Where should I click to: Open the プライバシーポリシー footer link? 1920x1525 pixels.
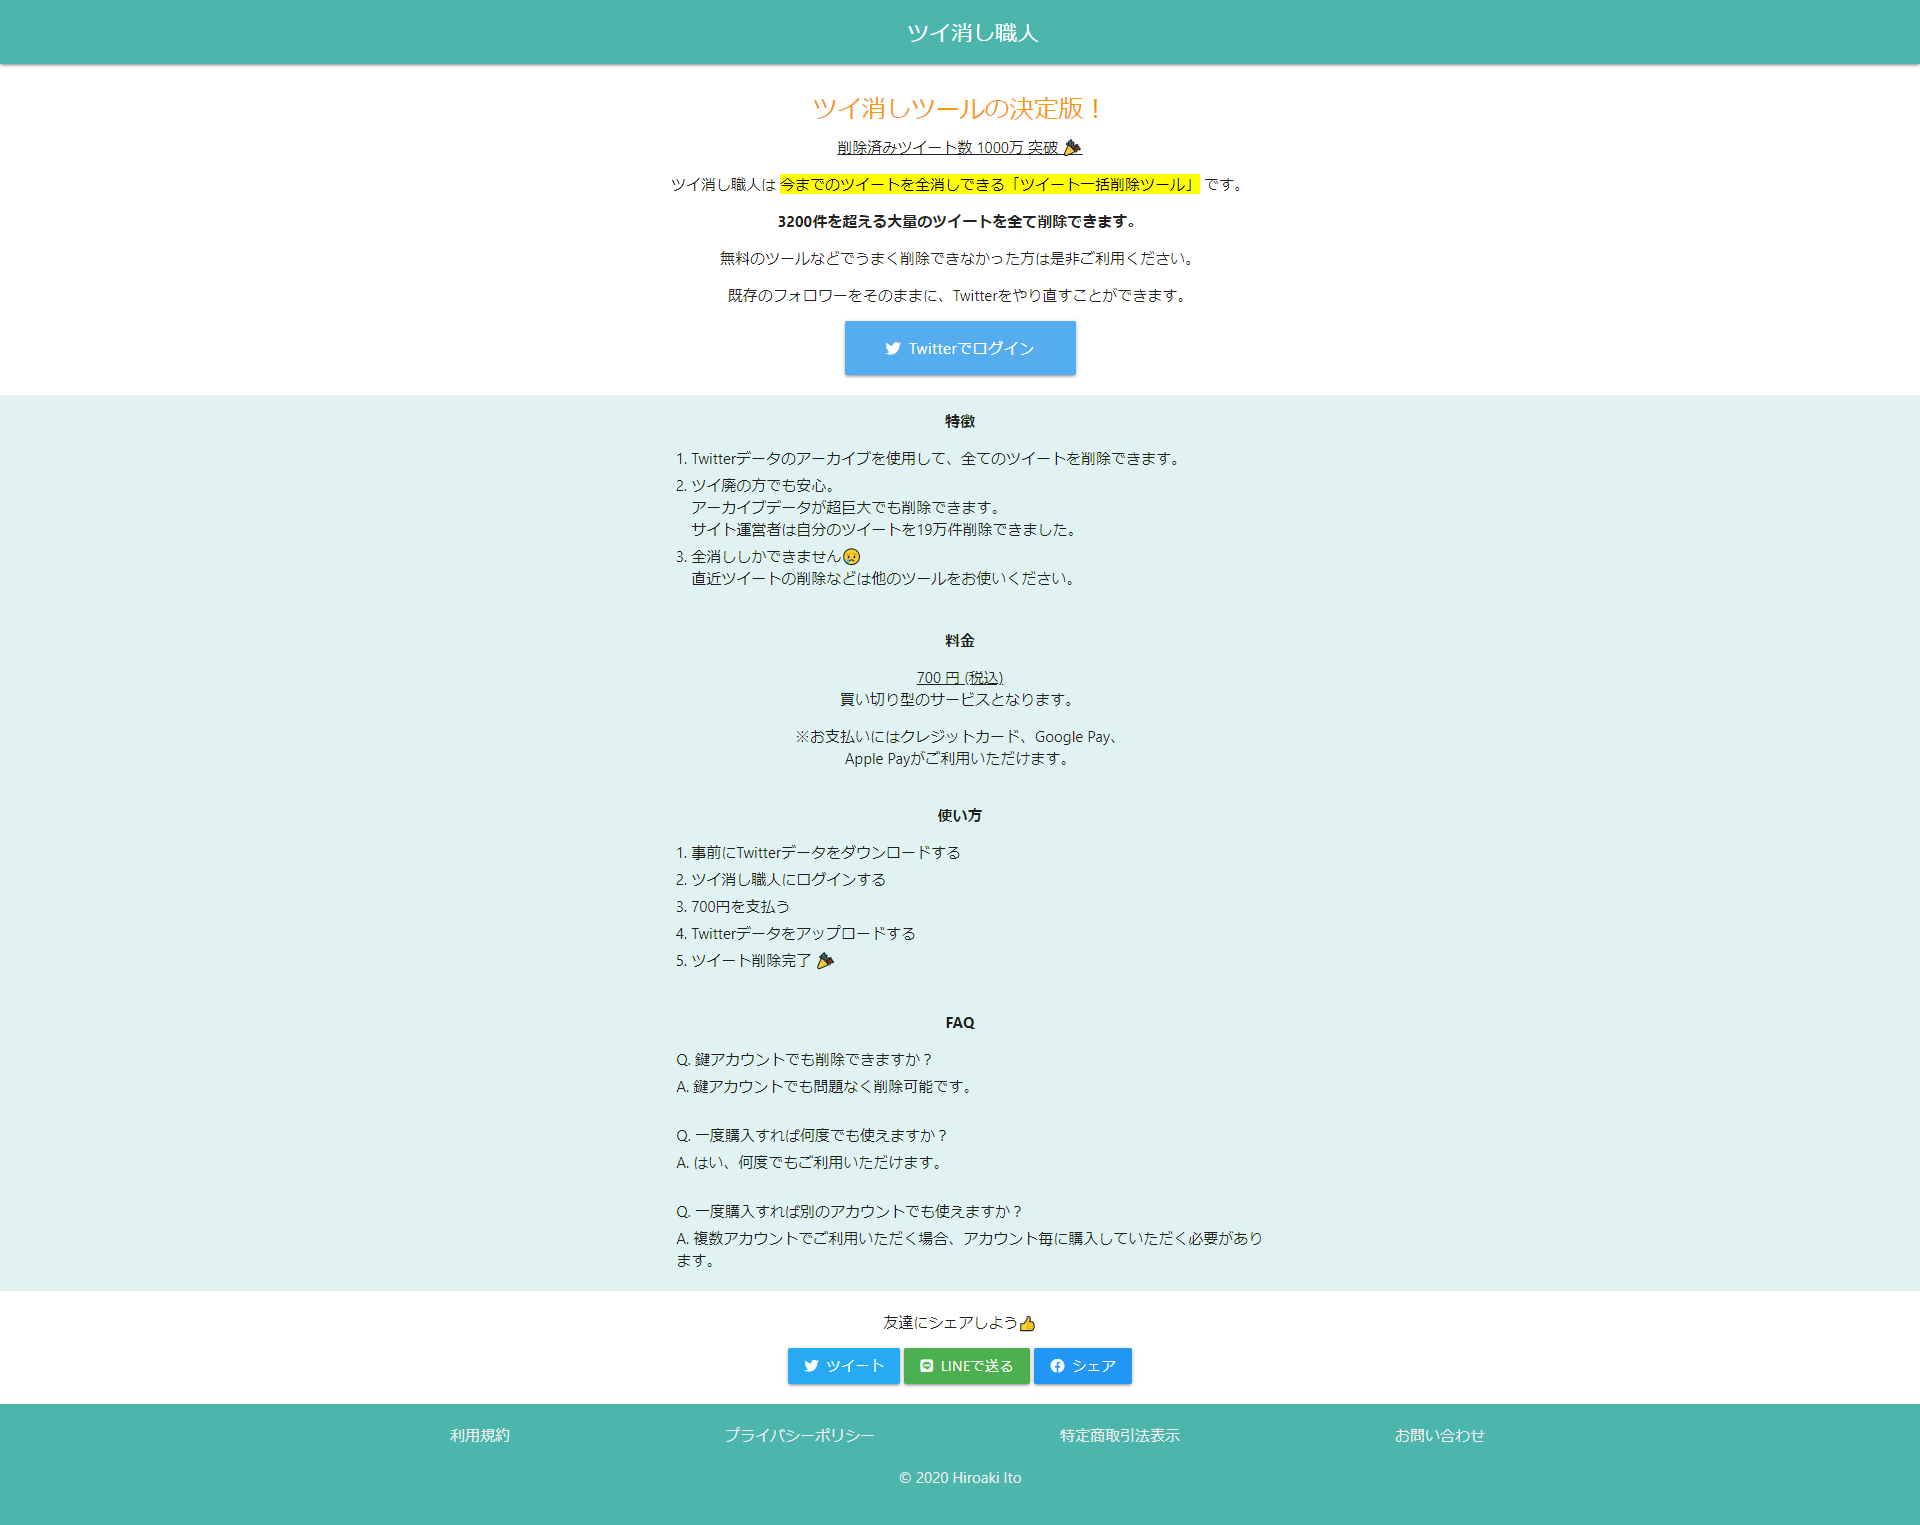click(799, 1436)
